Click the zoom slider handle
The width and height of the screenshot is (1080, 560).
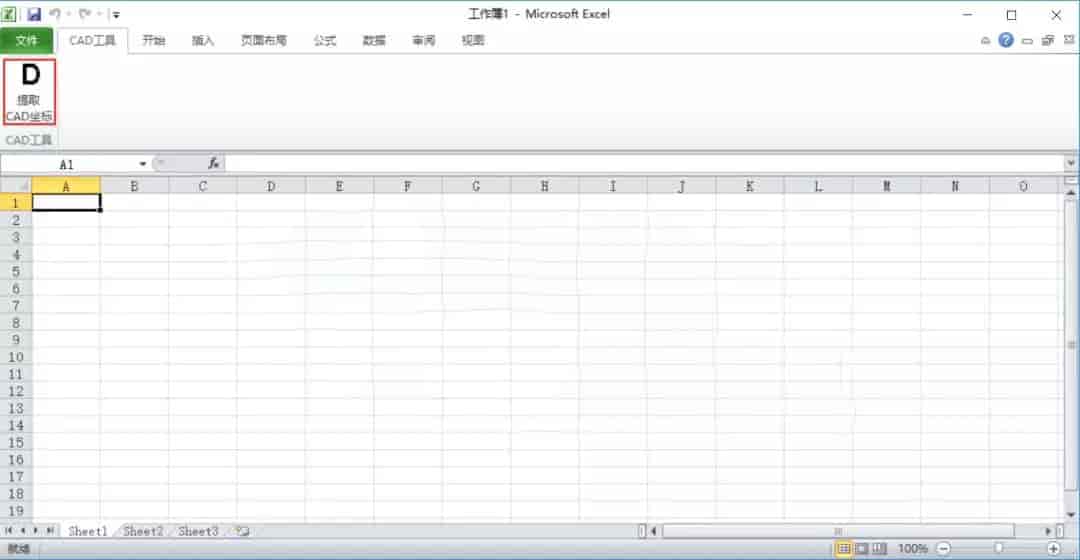(998, 549)
